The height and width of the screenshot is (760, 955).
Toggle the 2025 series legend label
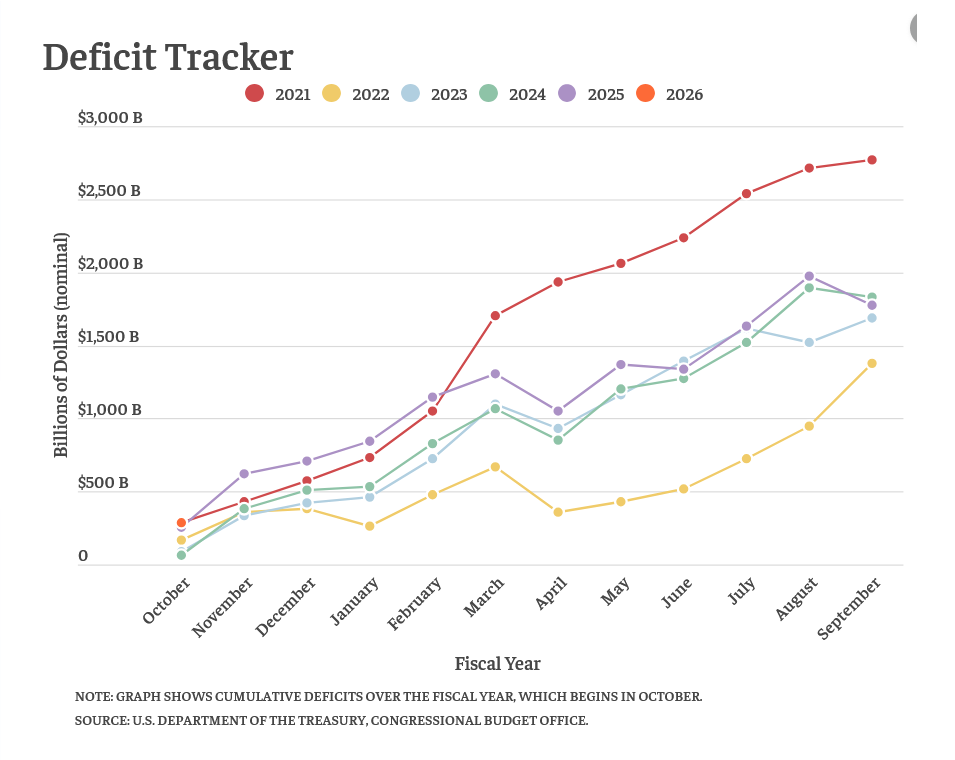[606, 95]
